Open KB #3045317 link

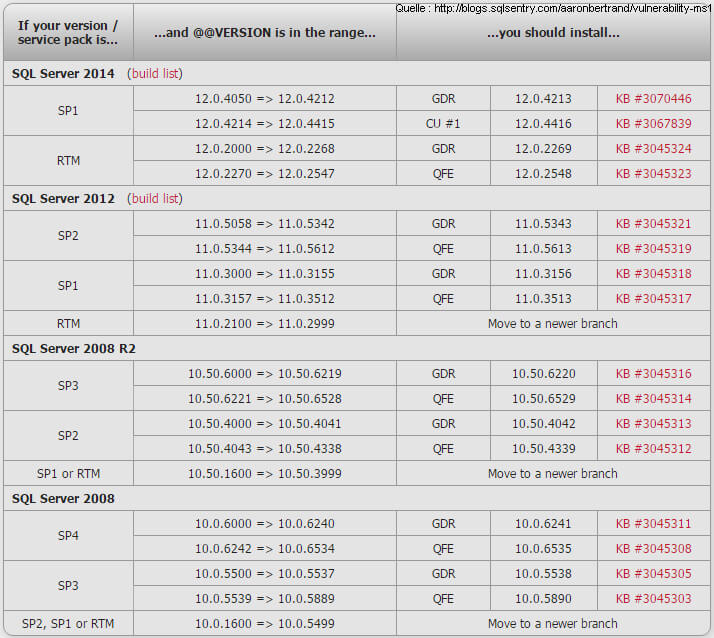coord(653,299)
